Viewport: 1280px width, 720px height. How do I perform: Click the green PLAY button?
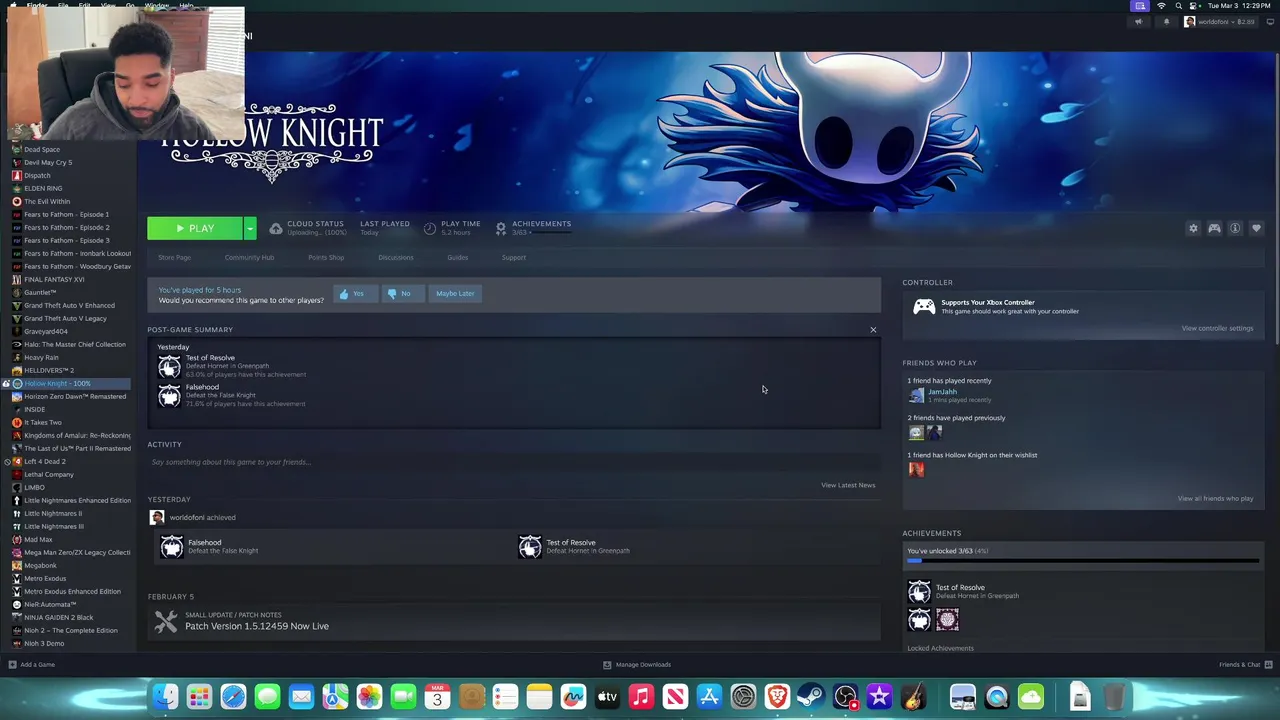pyautogui.click(x=195, y=229)
